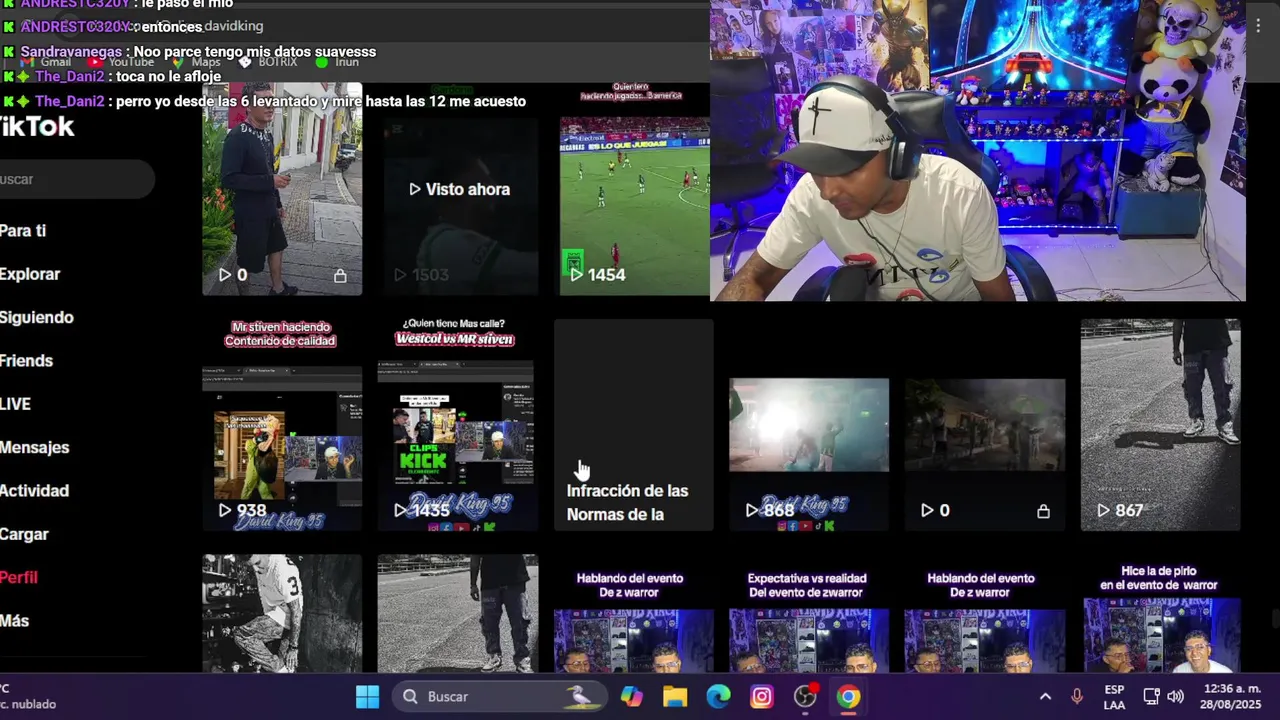Click lock icon on man-on-sidewalk video
The width and height of the screenshot is (1280, 720).
tap(340, 275)
